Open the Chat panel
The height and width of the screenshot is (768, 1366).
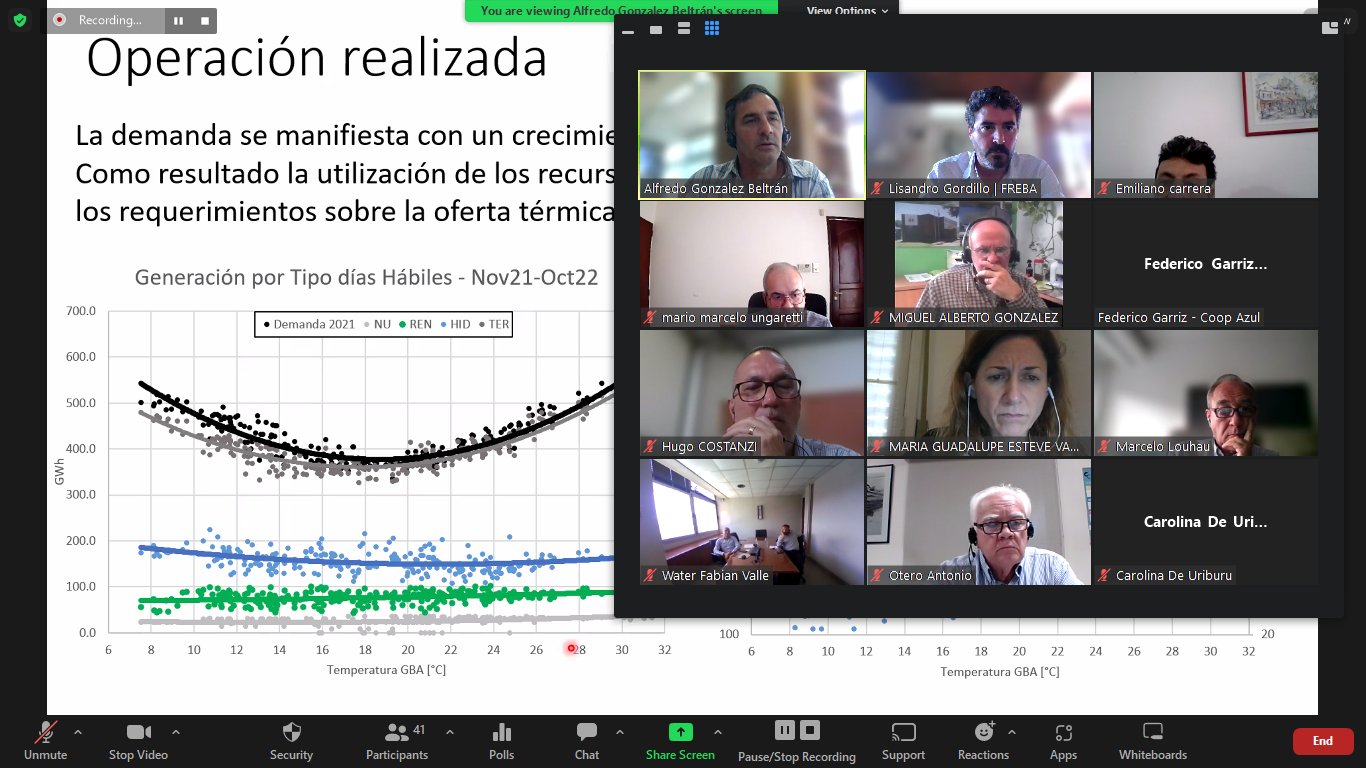(x=587, y=740)
